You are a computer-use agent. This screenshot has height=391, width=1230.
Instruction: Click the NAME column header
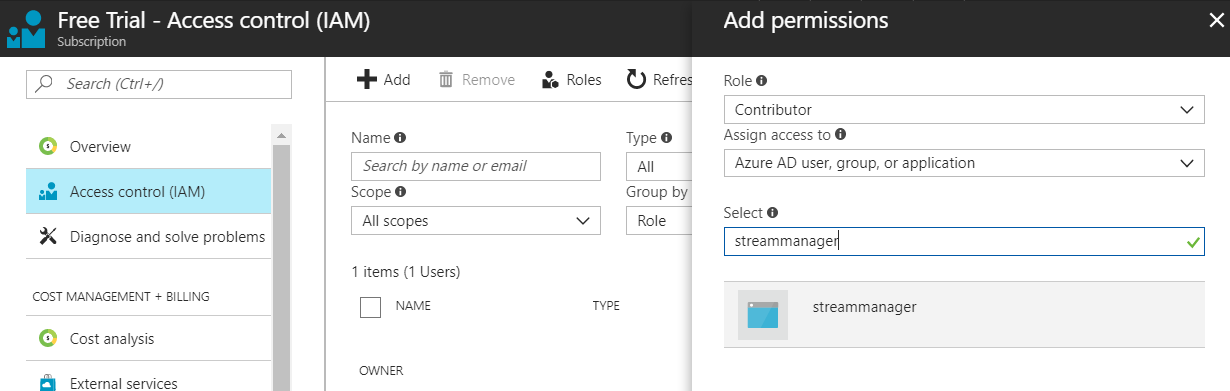click(x=413, y=306)
